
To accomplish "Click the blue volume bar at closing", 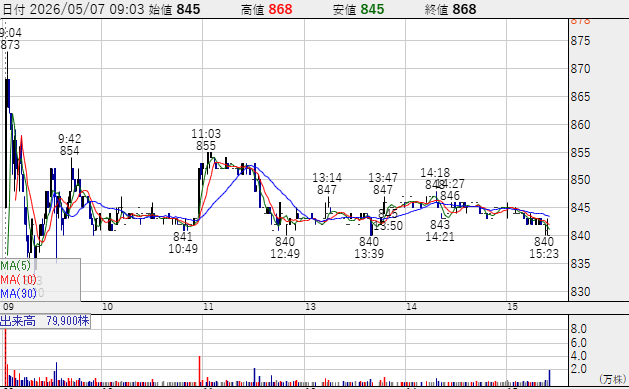I will 549,378.
